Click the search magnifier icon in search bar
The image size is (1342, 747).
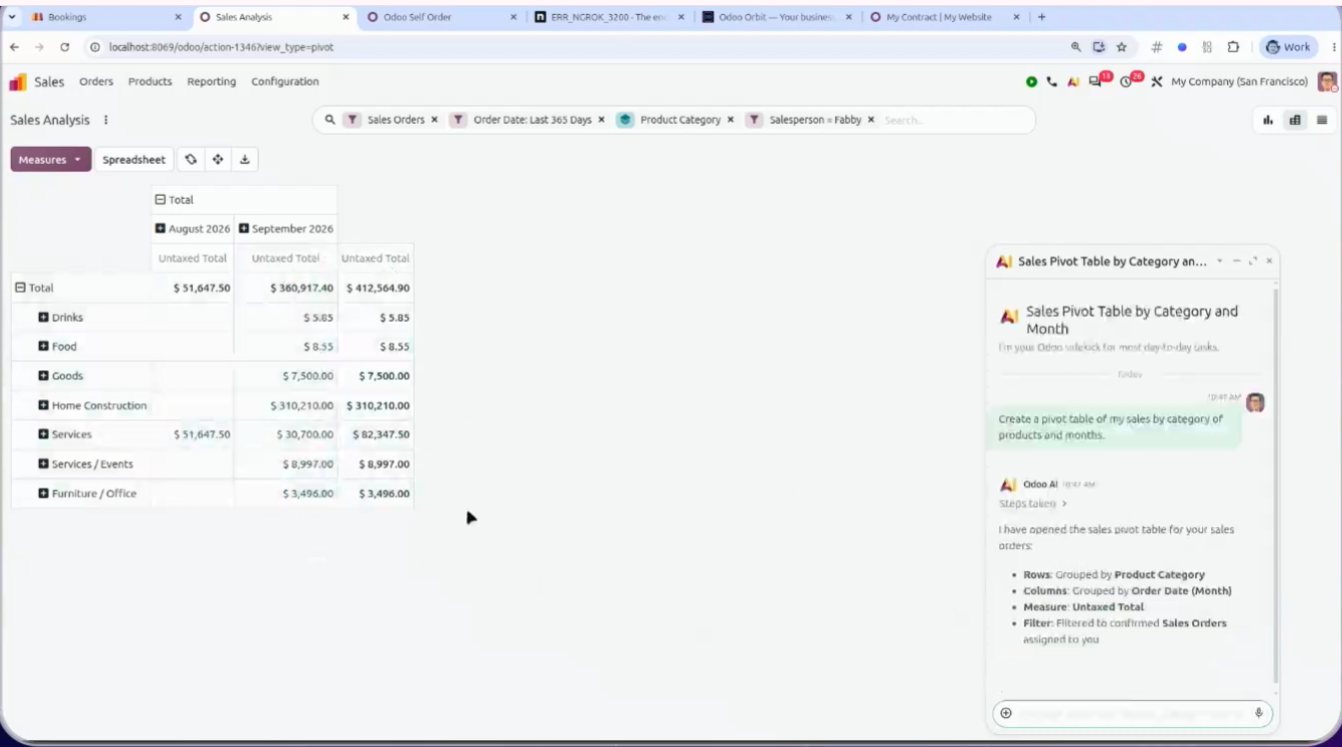[330, 120]
